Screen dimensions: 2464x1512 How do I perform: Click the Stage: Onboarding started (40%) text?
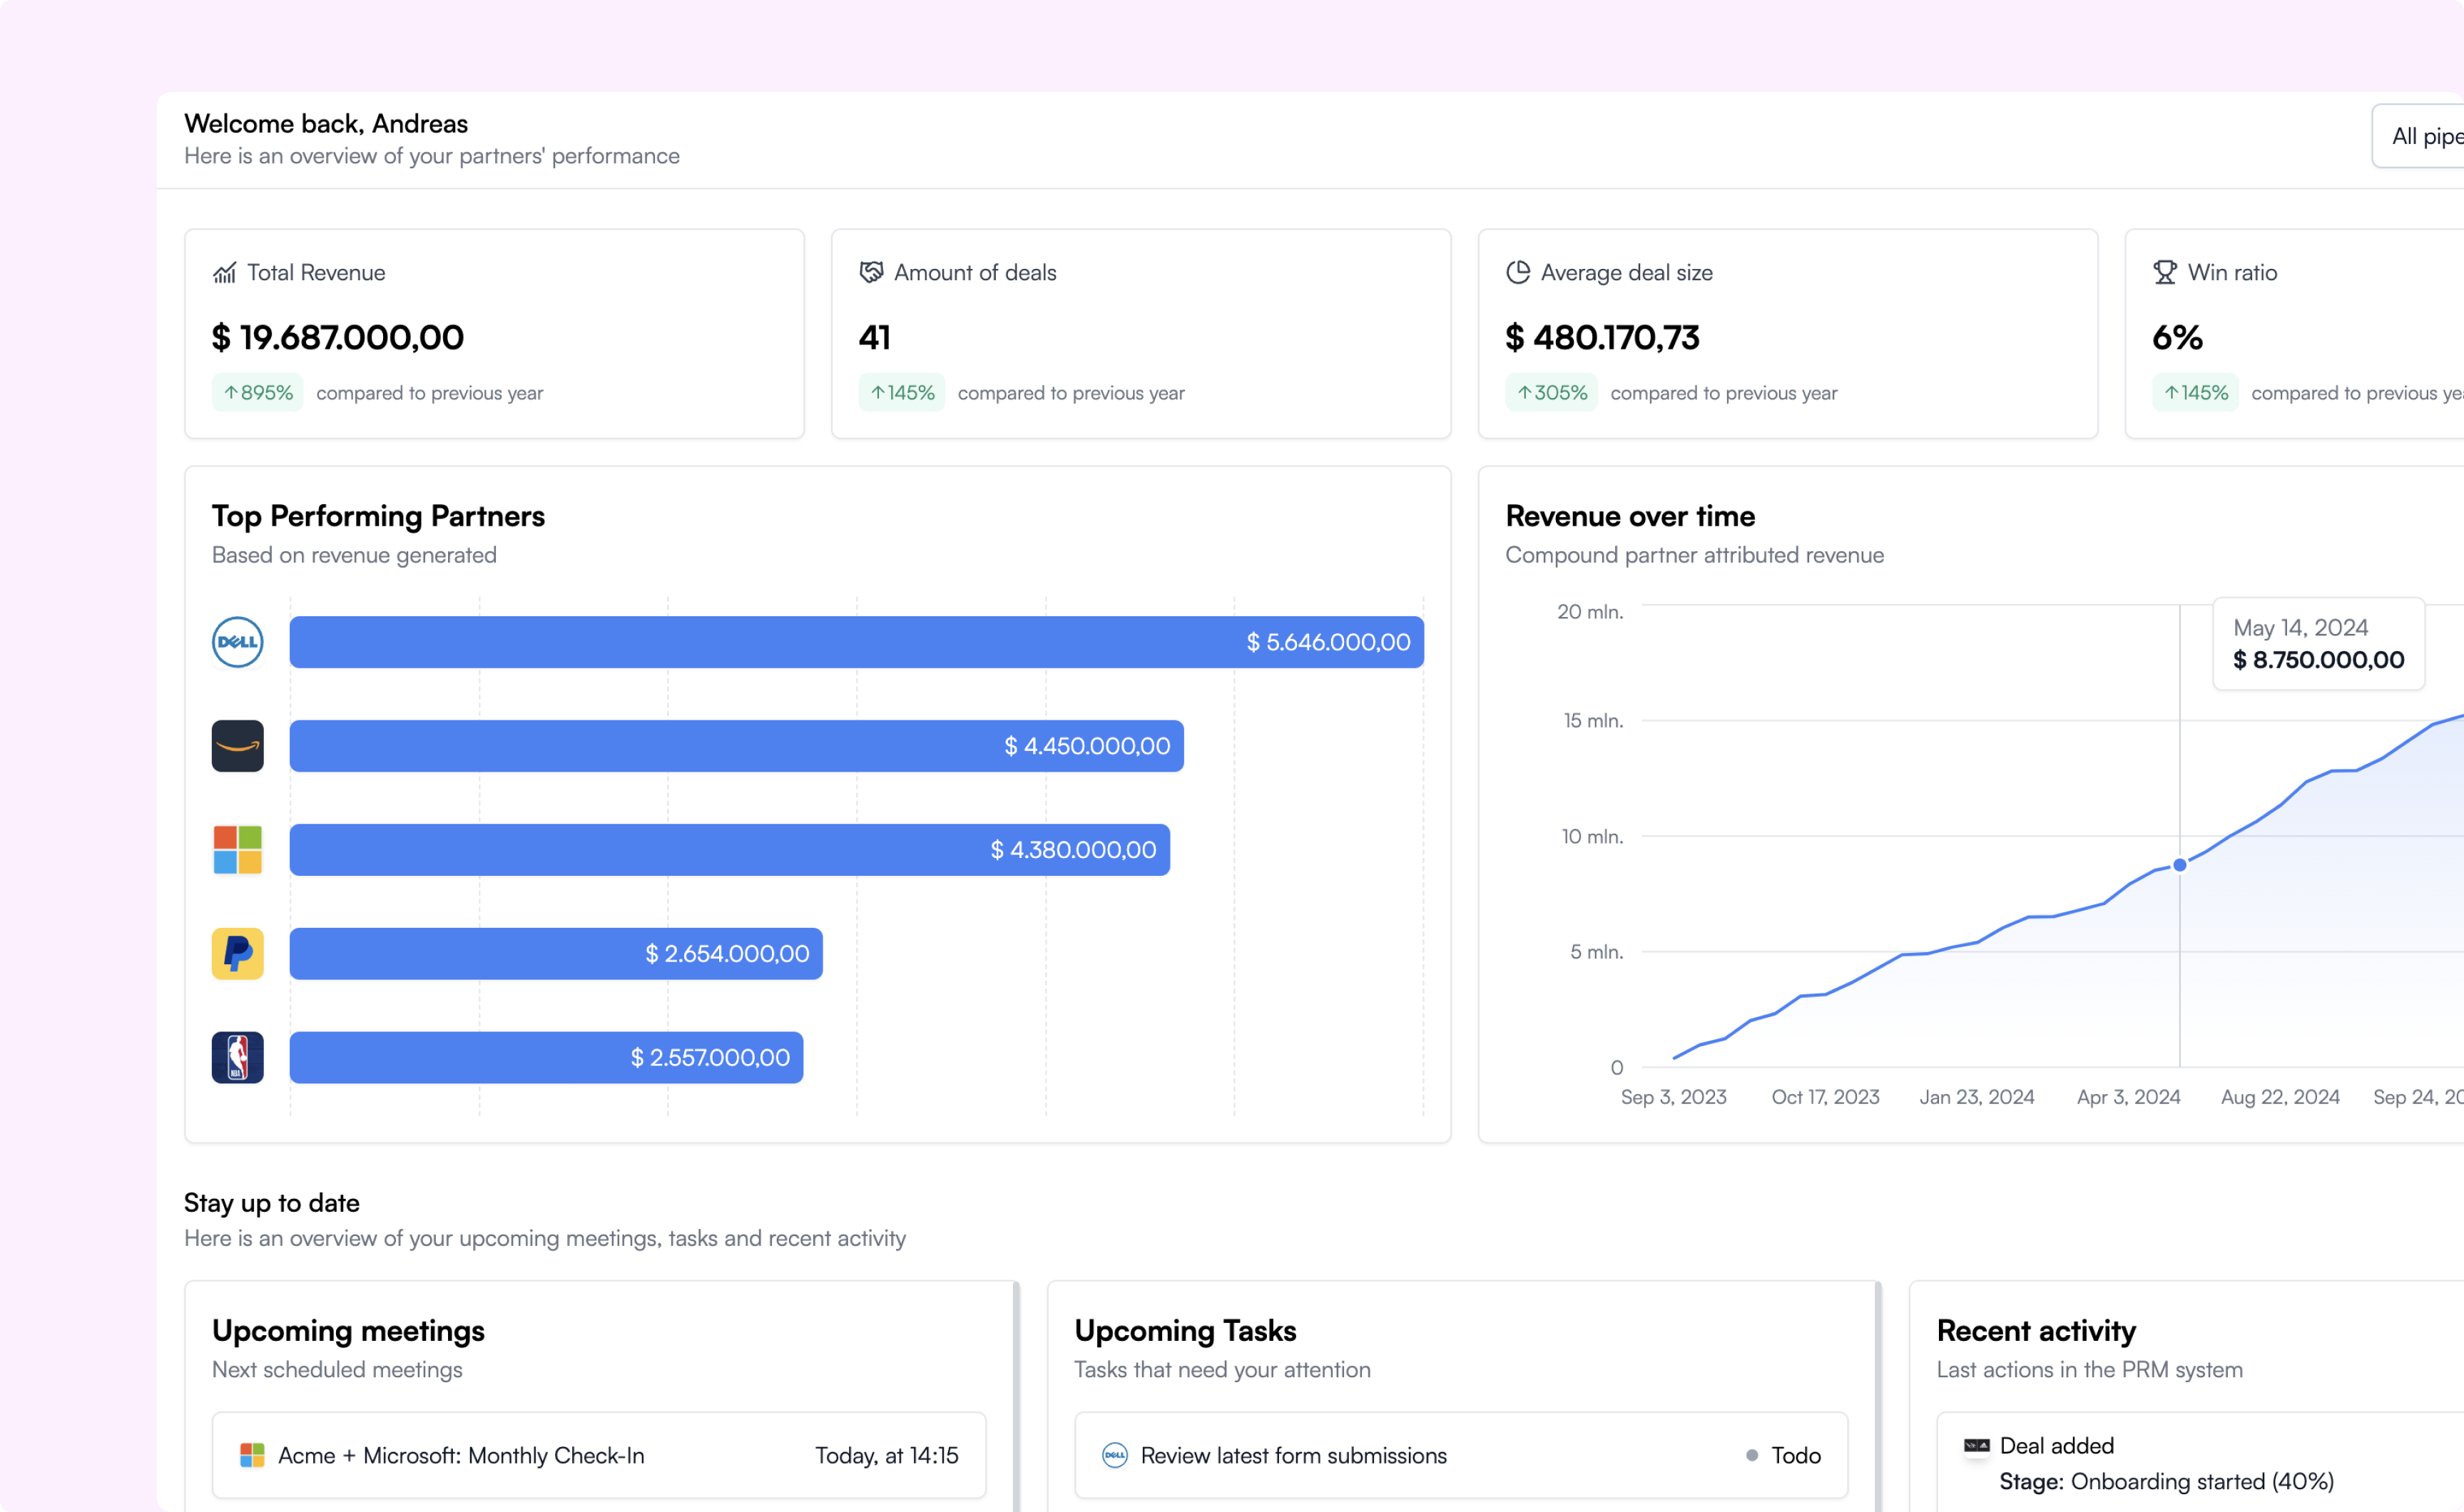(2167, 1482)
